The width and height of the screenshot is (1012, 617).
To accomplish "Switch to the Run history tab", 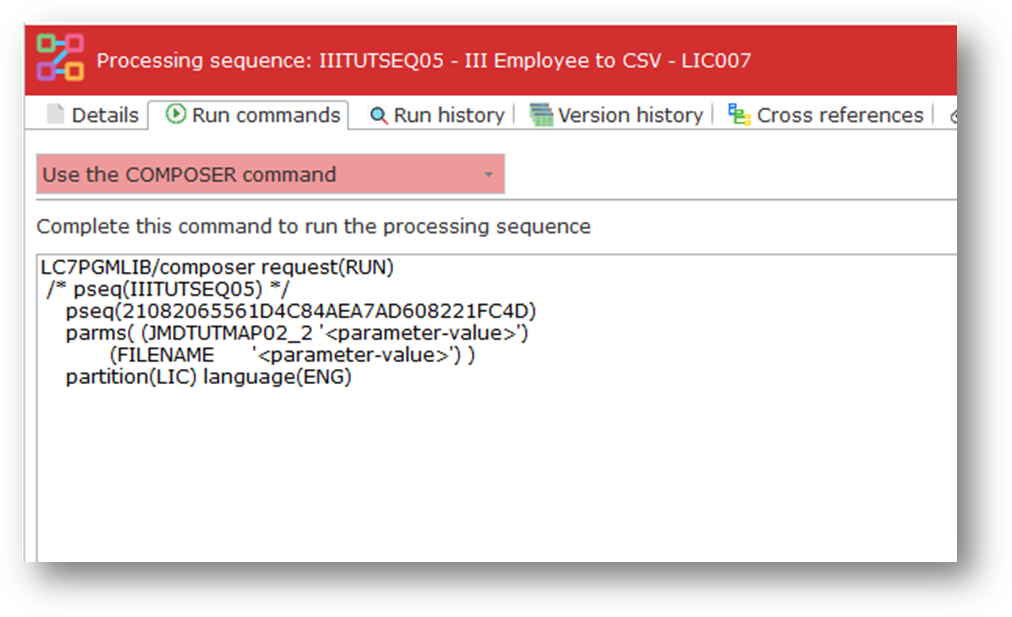I will [437, 115].
